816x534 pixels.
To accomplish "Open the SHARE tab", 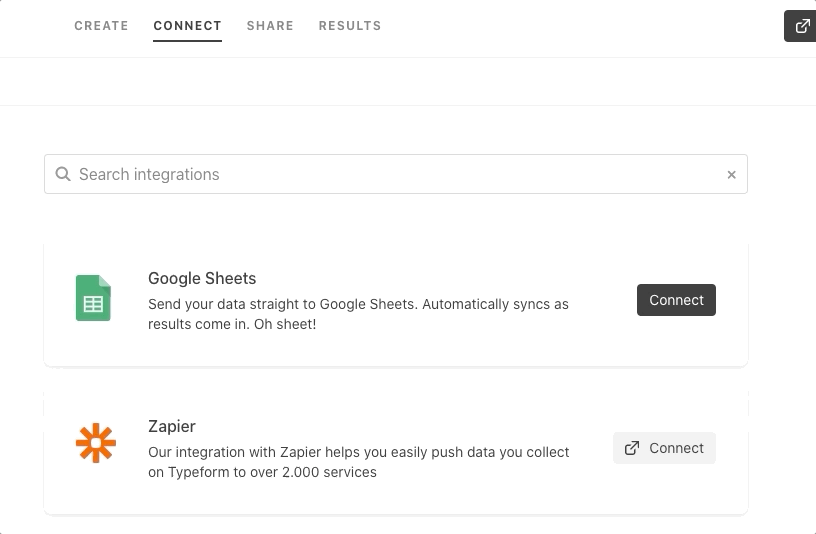I will 270,26.
